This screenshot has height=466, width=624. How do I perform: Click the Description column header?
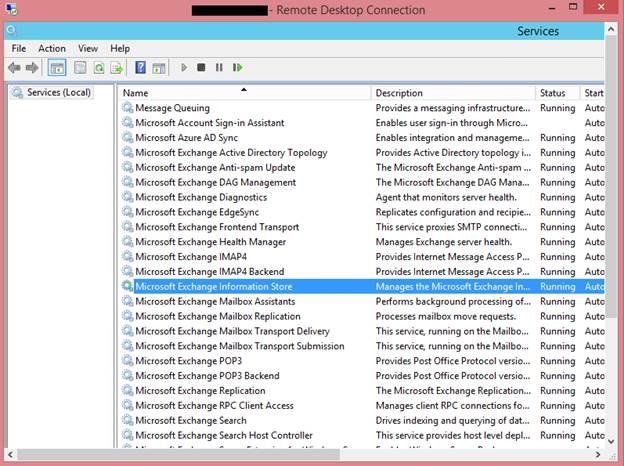[x=400, y=93]
